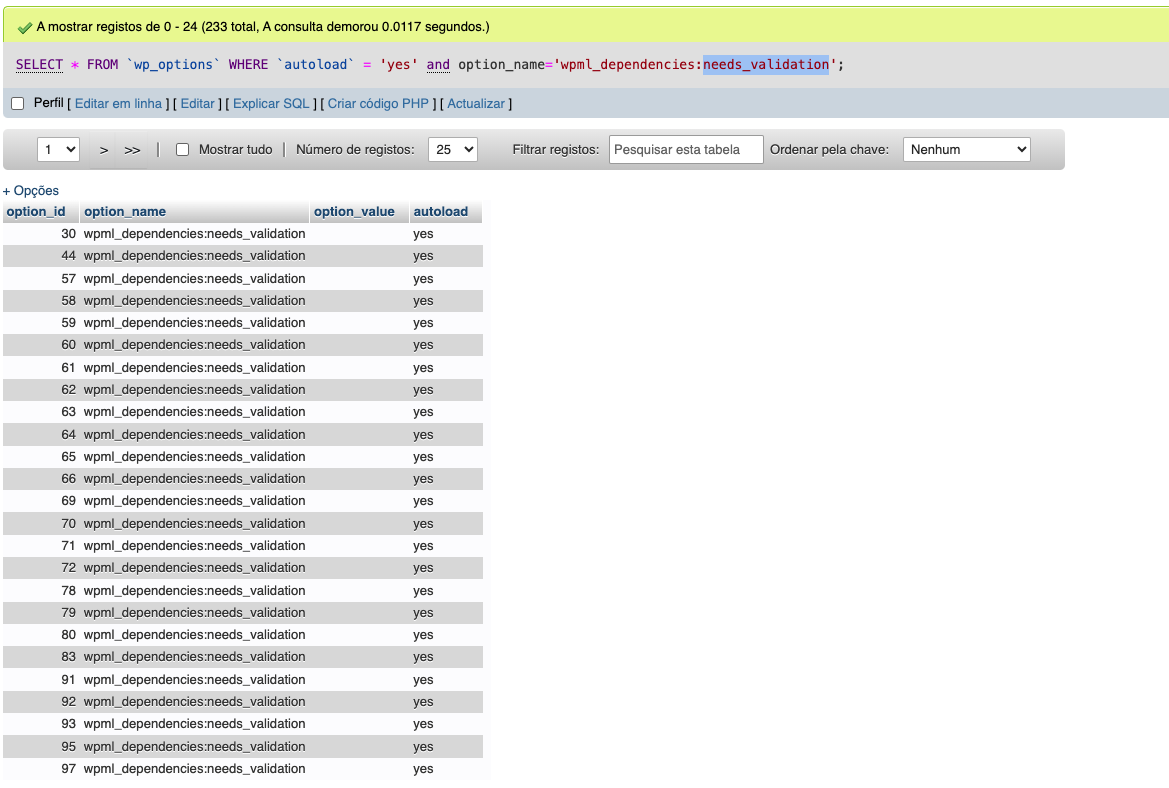Screen dimensions: 1169x788
Task: Select the option_id 66 cell
Action: pos(41,479)
